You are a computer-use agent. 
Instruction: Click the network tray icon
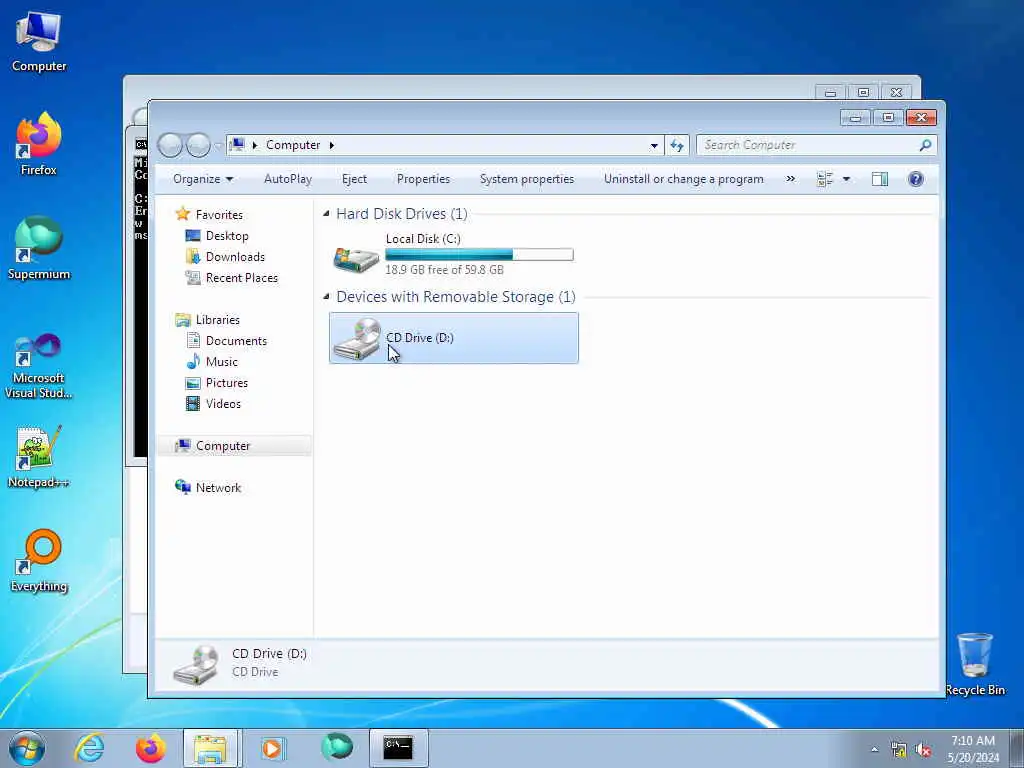coord(899,750)
